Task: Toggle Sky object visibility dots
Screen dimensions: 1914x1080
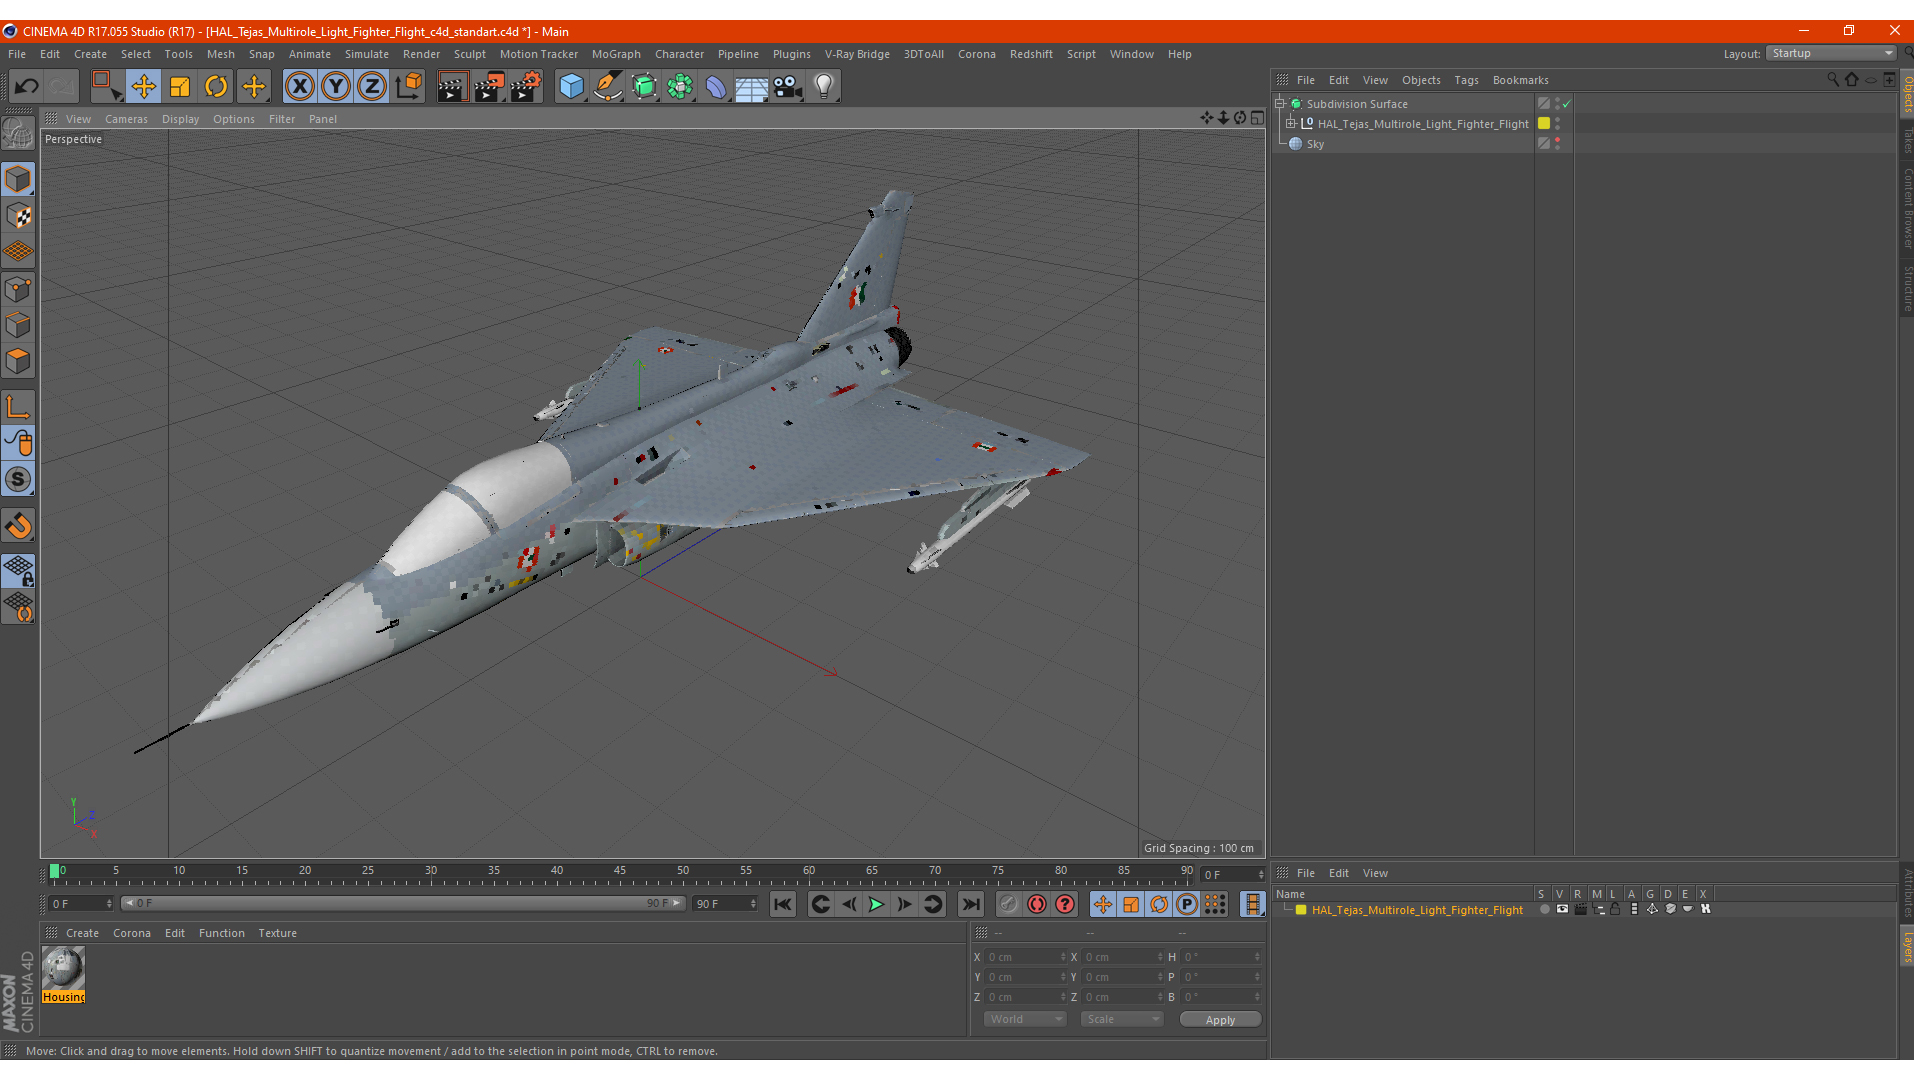Action: tap(1557, 144)
